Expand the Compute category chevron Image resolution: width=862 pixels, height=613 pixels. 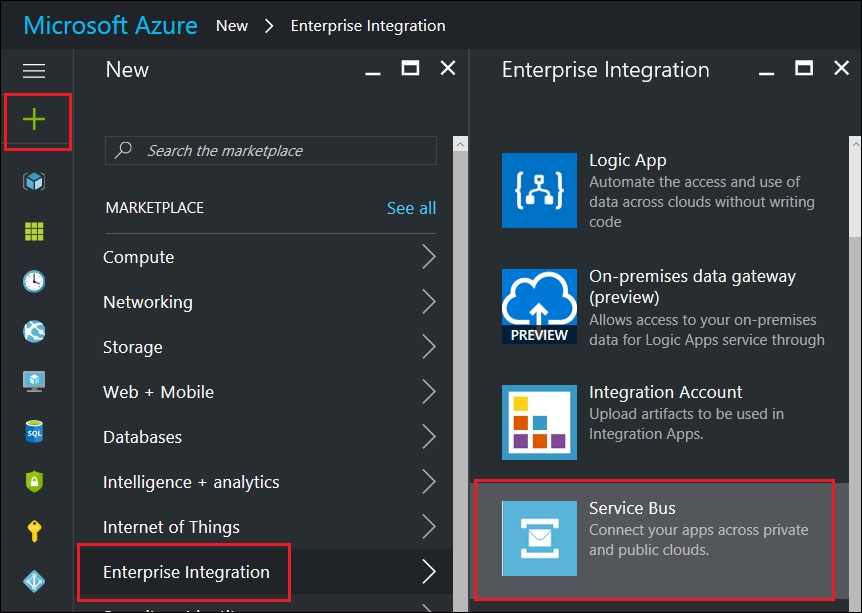[x=429, y=257]
